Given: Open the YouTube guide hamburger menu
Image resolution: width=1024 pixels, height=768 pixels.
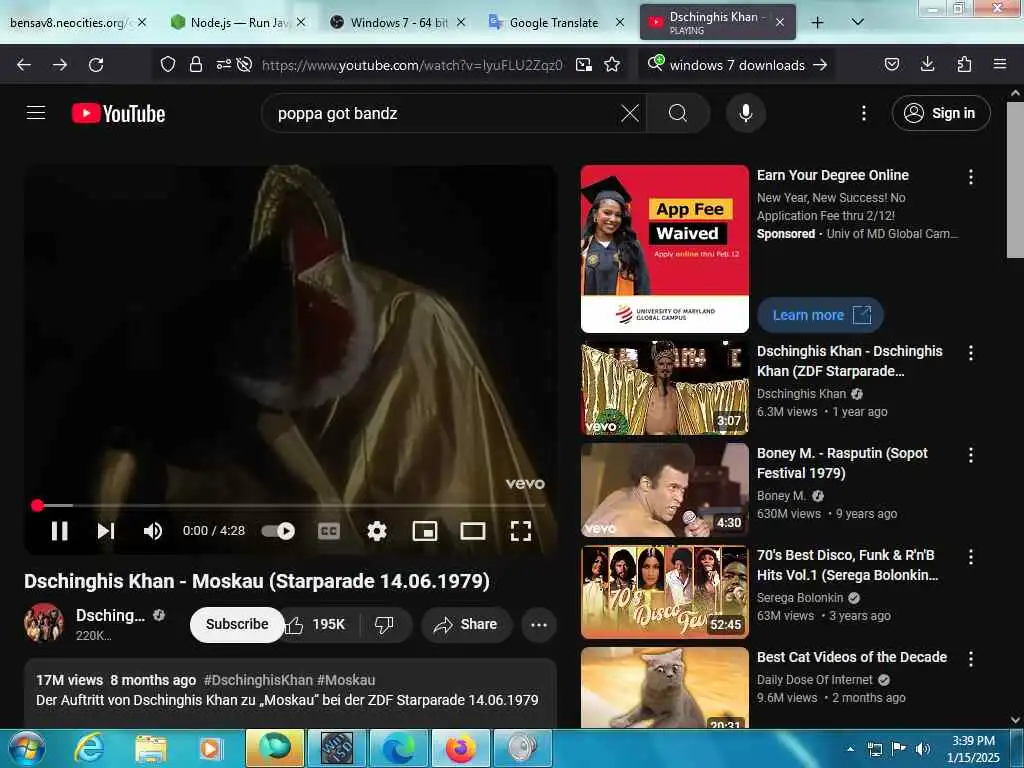Looking at the screenshot, I should pyautogui.click(x=36, y=113).
